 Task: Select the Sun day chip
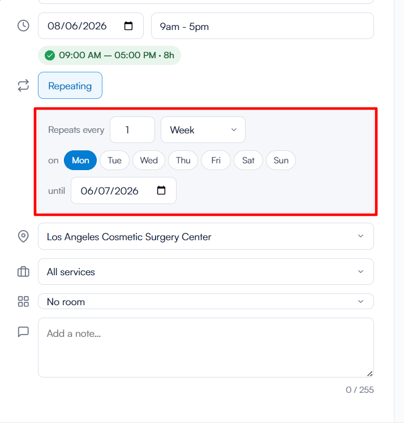point(281,160)
